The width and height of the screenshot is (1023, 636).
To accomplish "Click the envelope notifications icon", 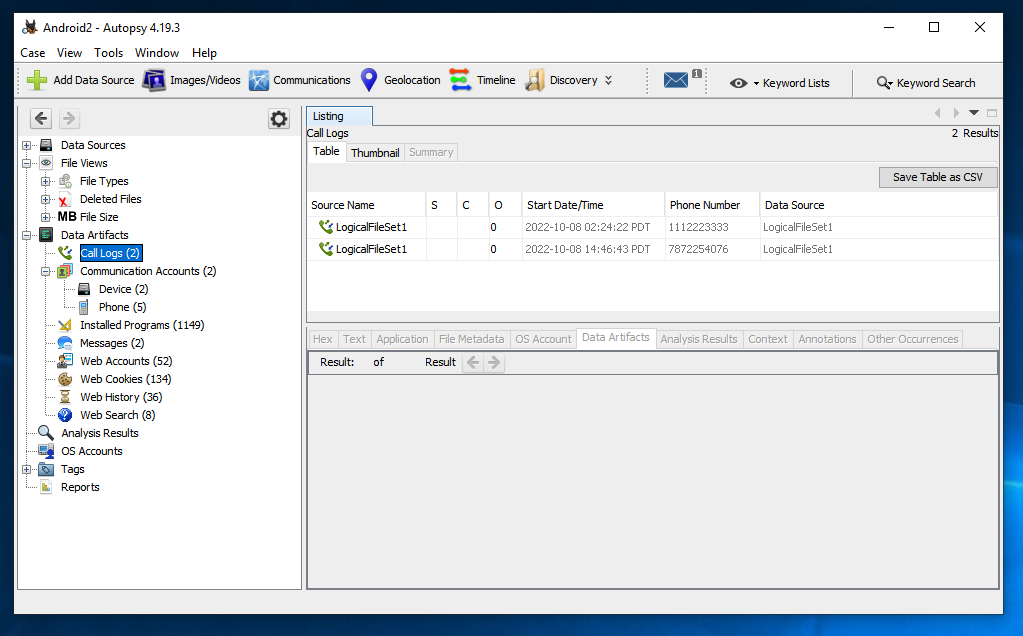I will point(677,80).
